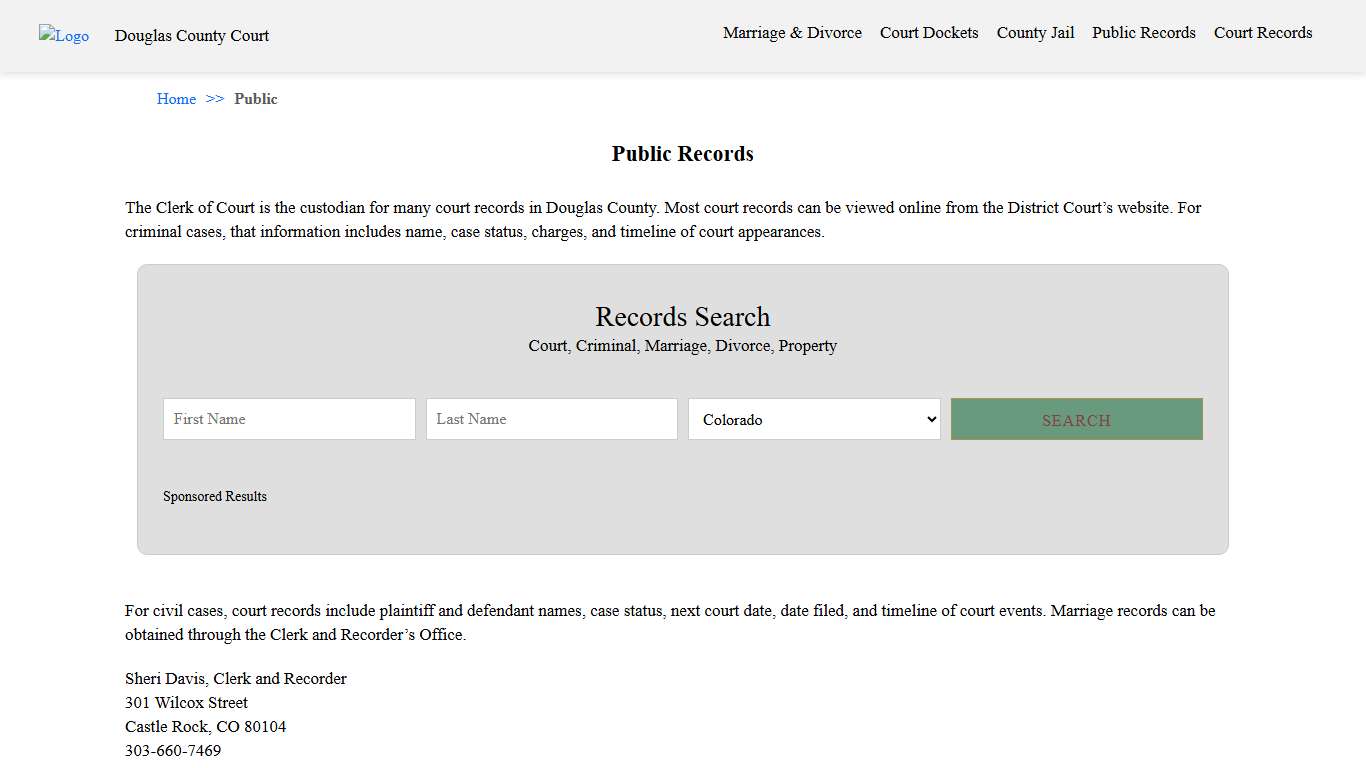
Task: Click the phone number 303-660-7469
Action: pyautogui.click(x=173, y=750)
